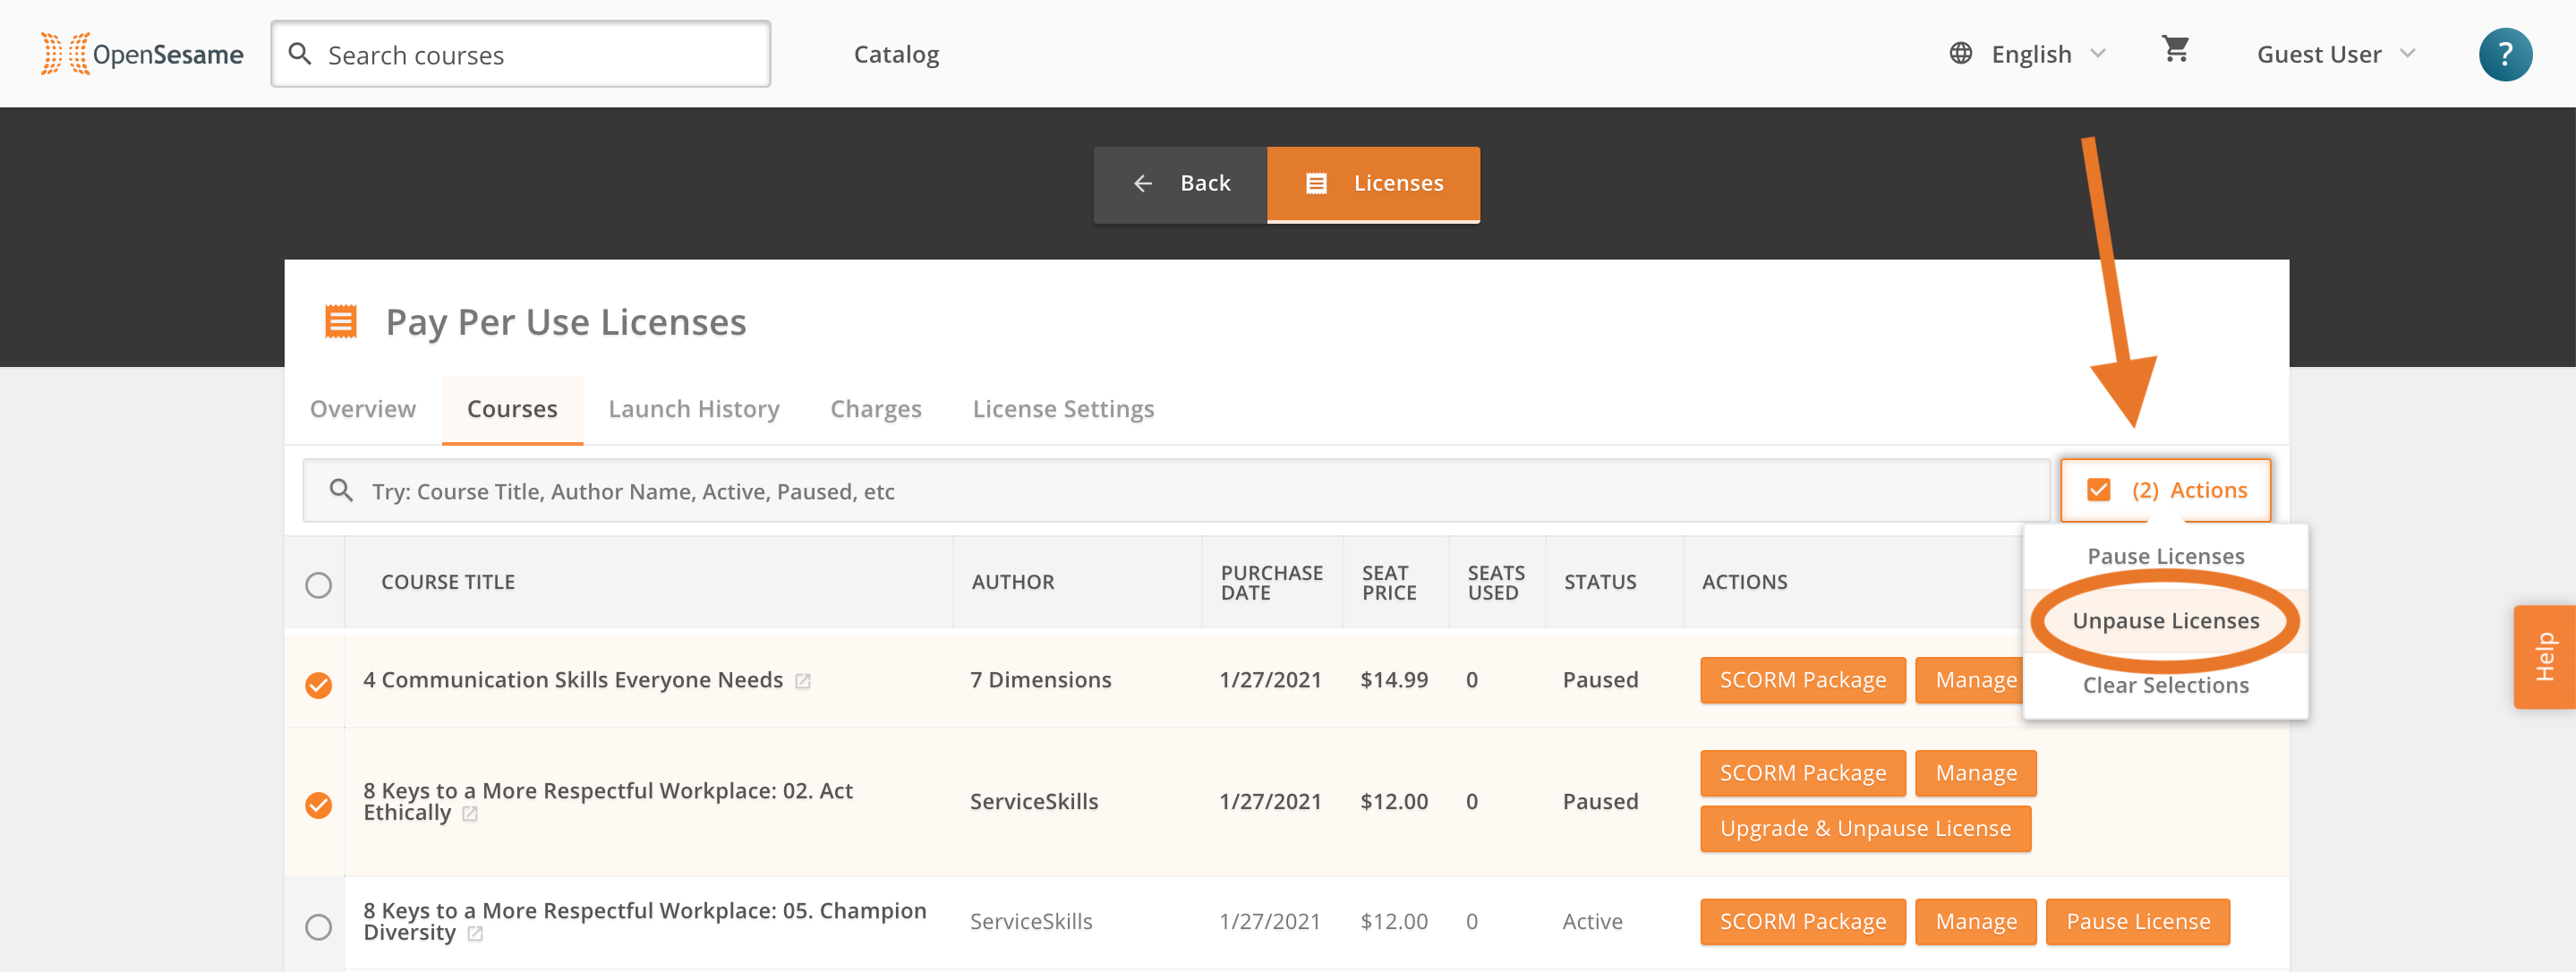
Task: Click SCORM Package for Champion Diversity course
Action: (1802, 922)
